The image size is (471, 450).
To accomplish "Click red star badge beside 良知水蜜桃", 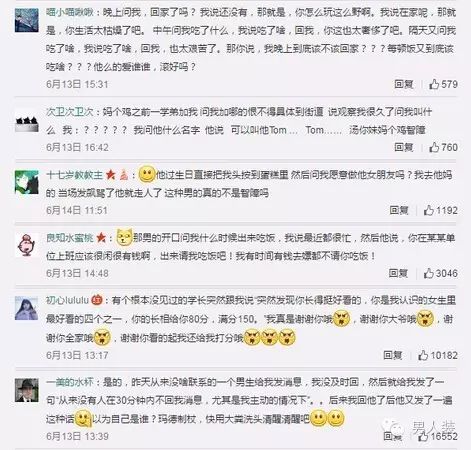I will pos(101,238).
